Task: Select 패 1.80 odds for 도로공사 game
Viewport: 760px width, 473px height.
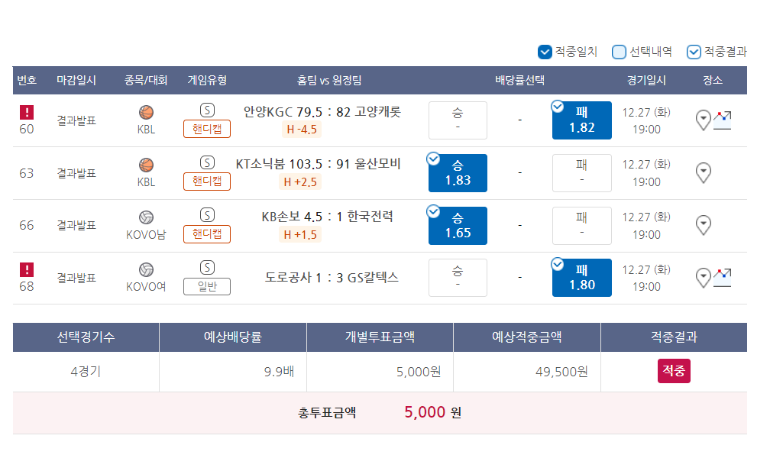Action: point(582,278)
